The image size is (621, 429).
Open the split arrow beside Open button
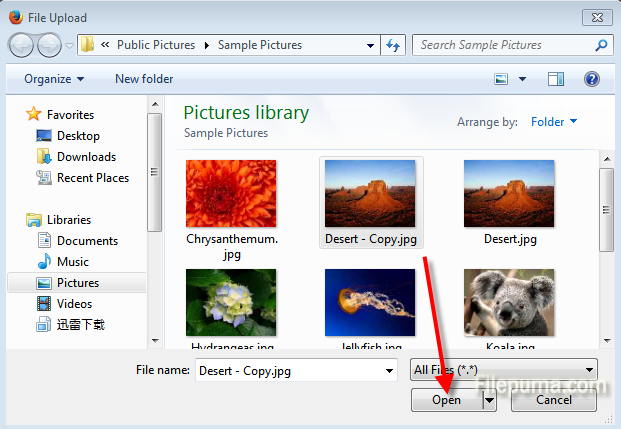[x=490, y=400]
